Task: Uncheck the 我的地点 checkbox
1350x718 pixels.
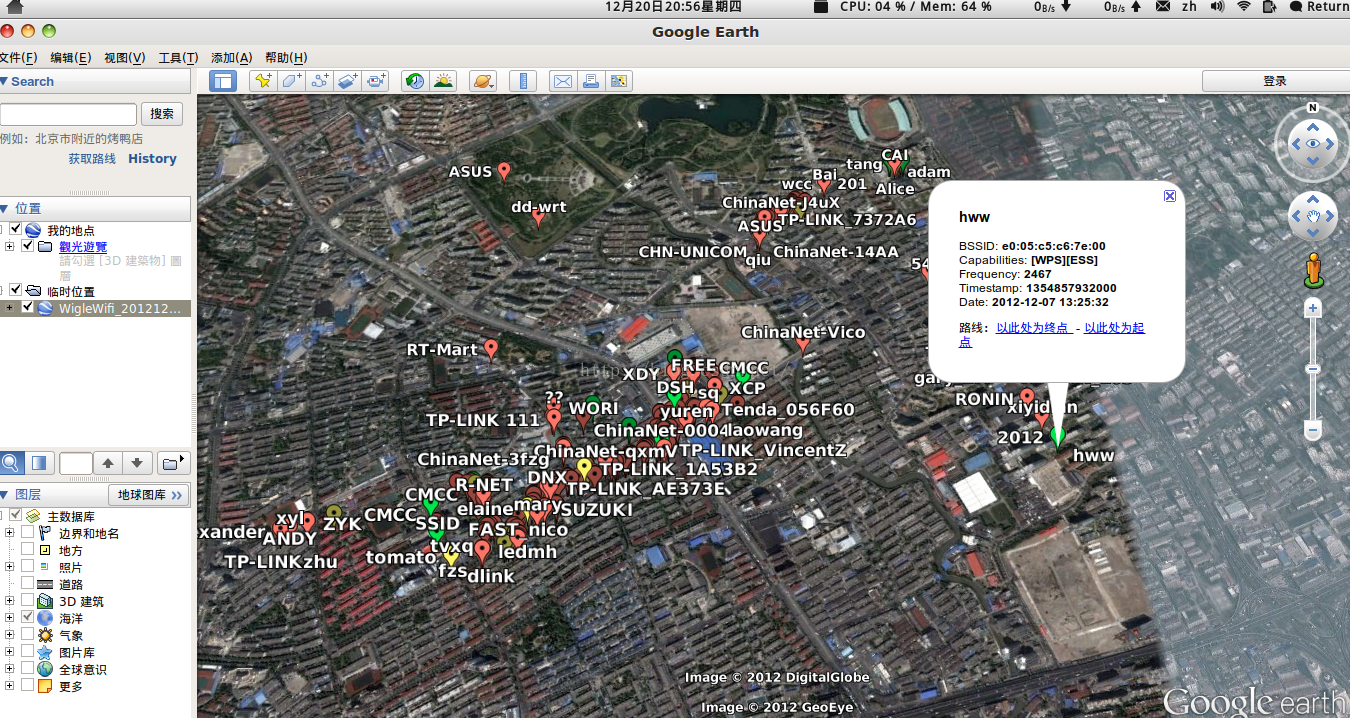Action: [15, 230]
